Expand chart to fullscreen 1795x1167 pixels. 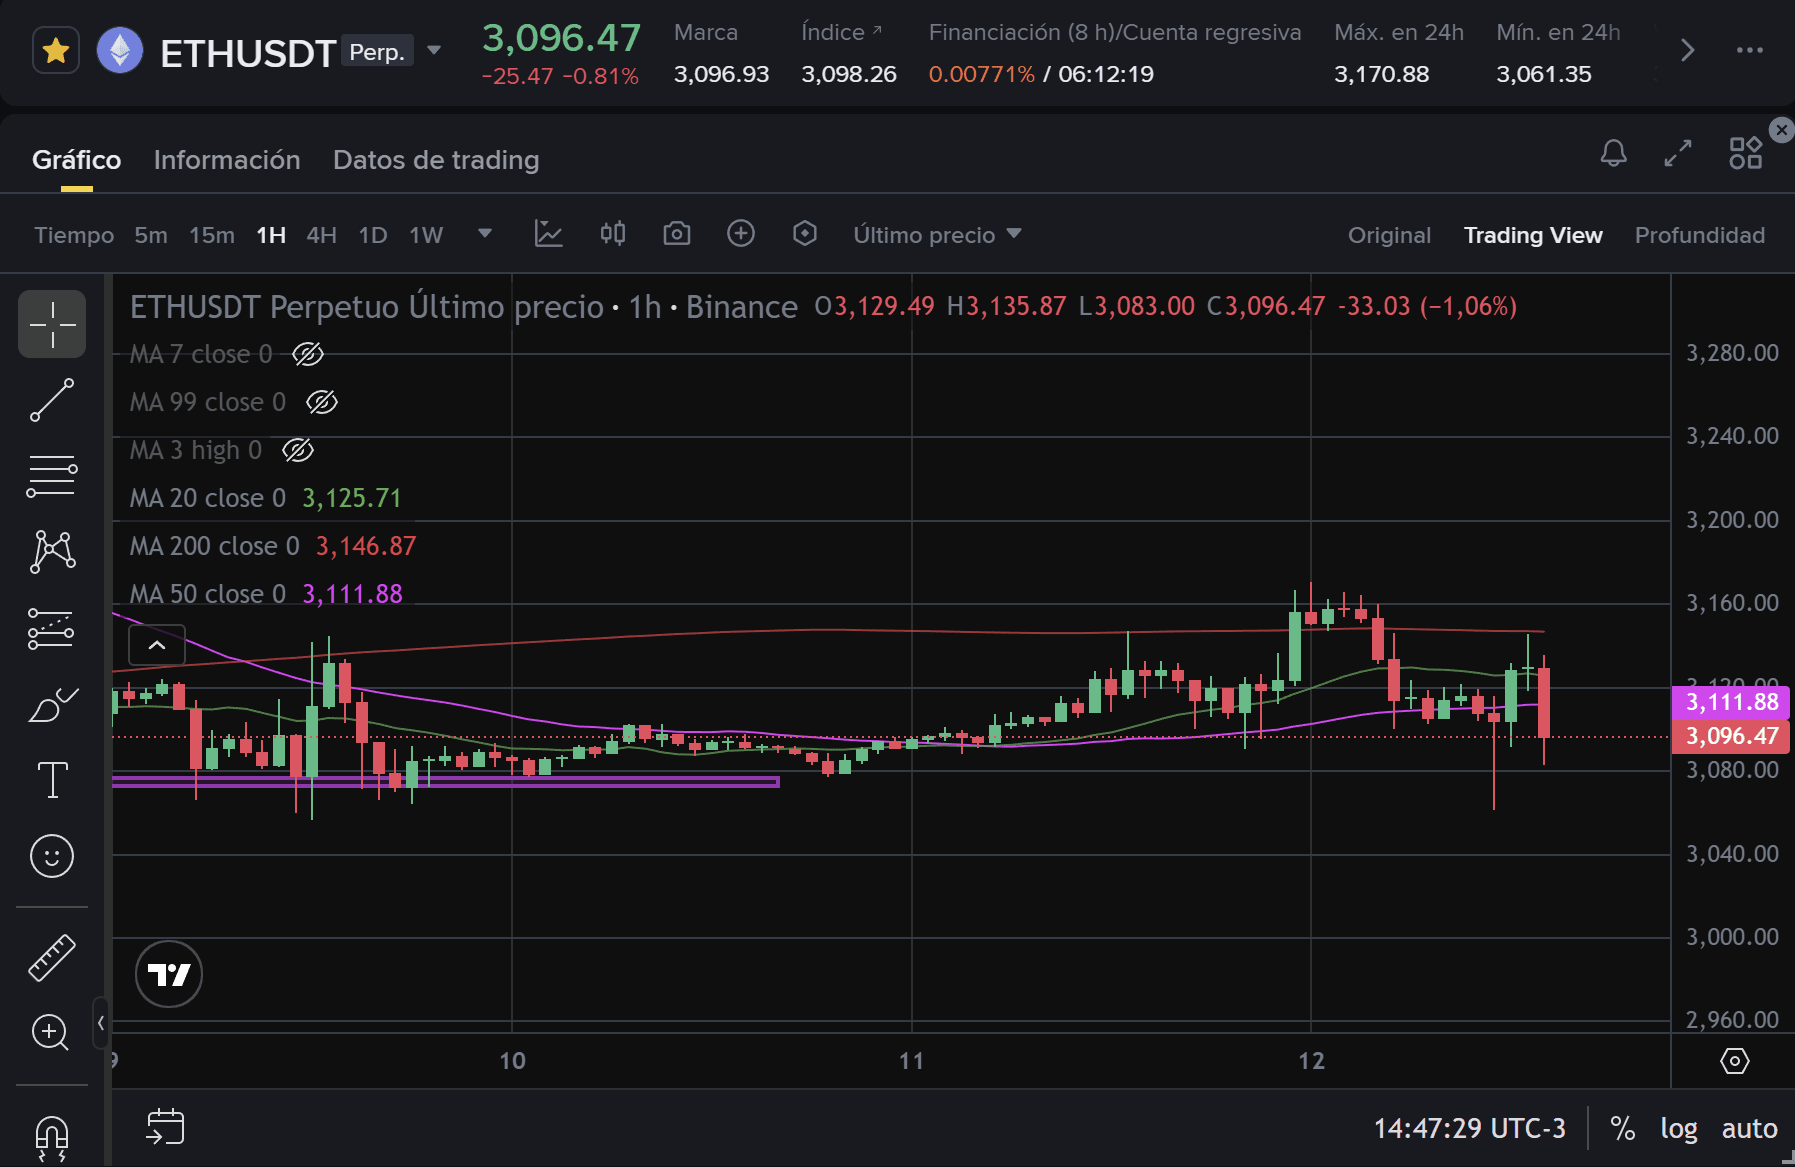pyautogui.click(x=1678, y=153)
